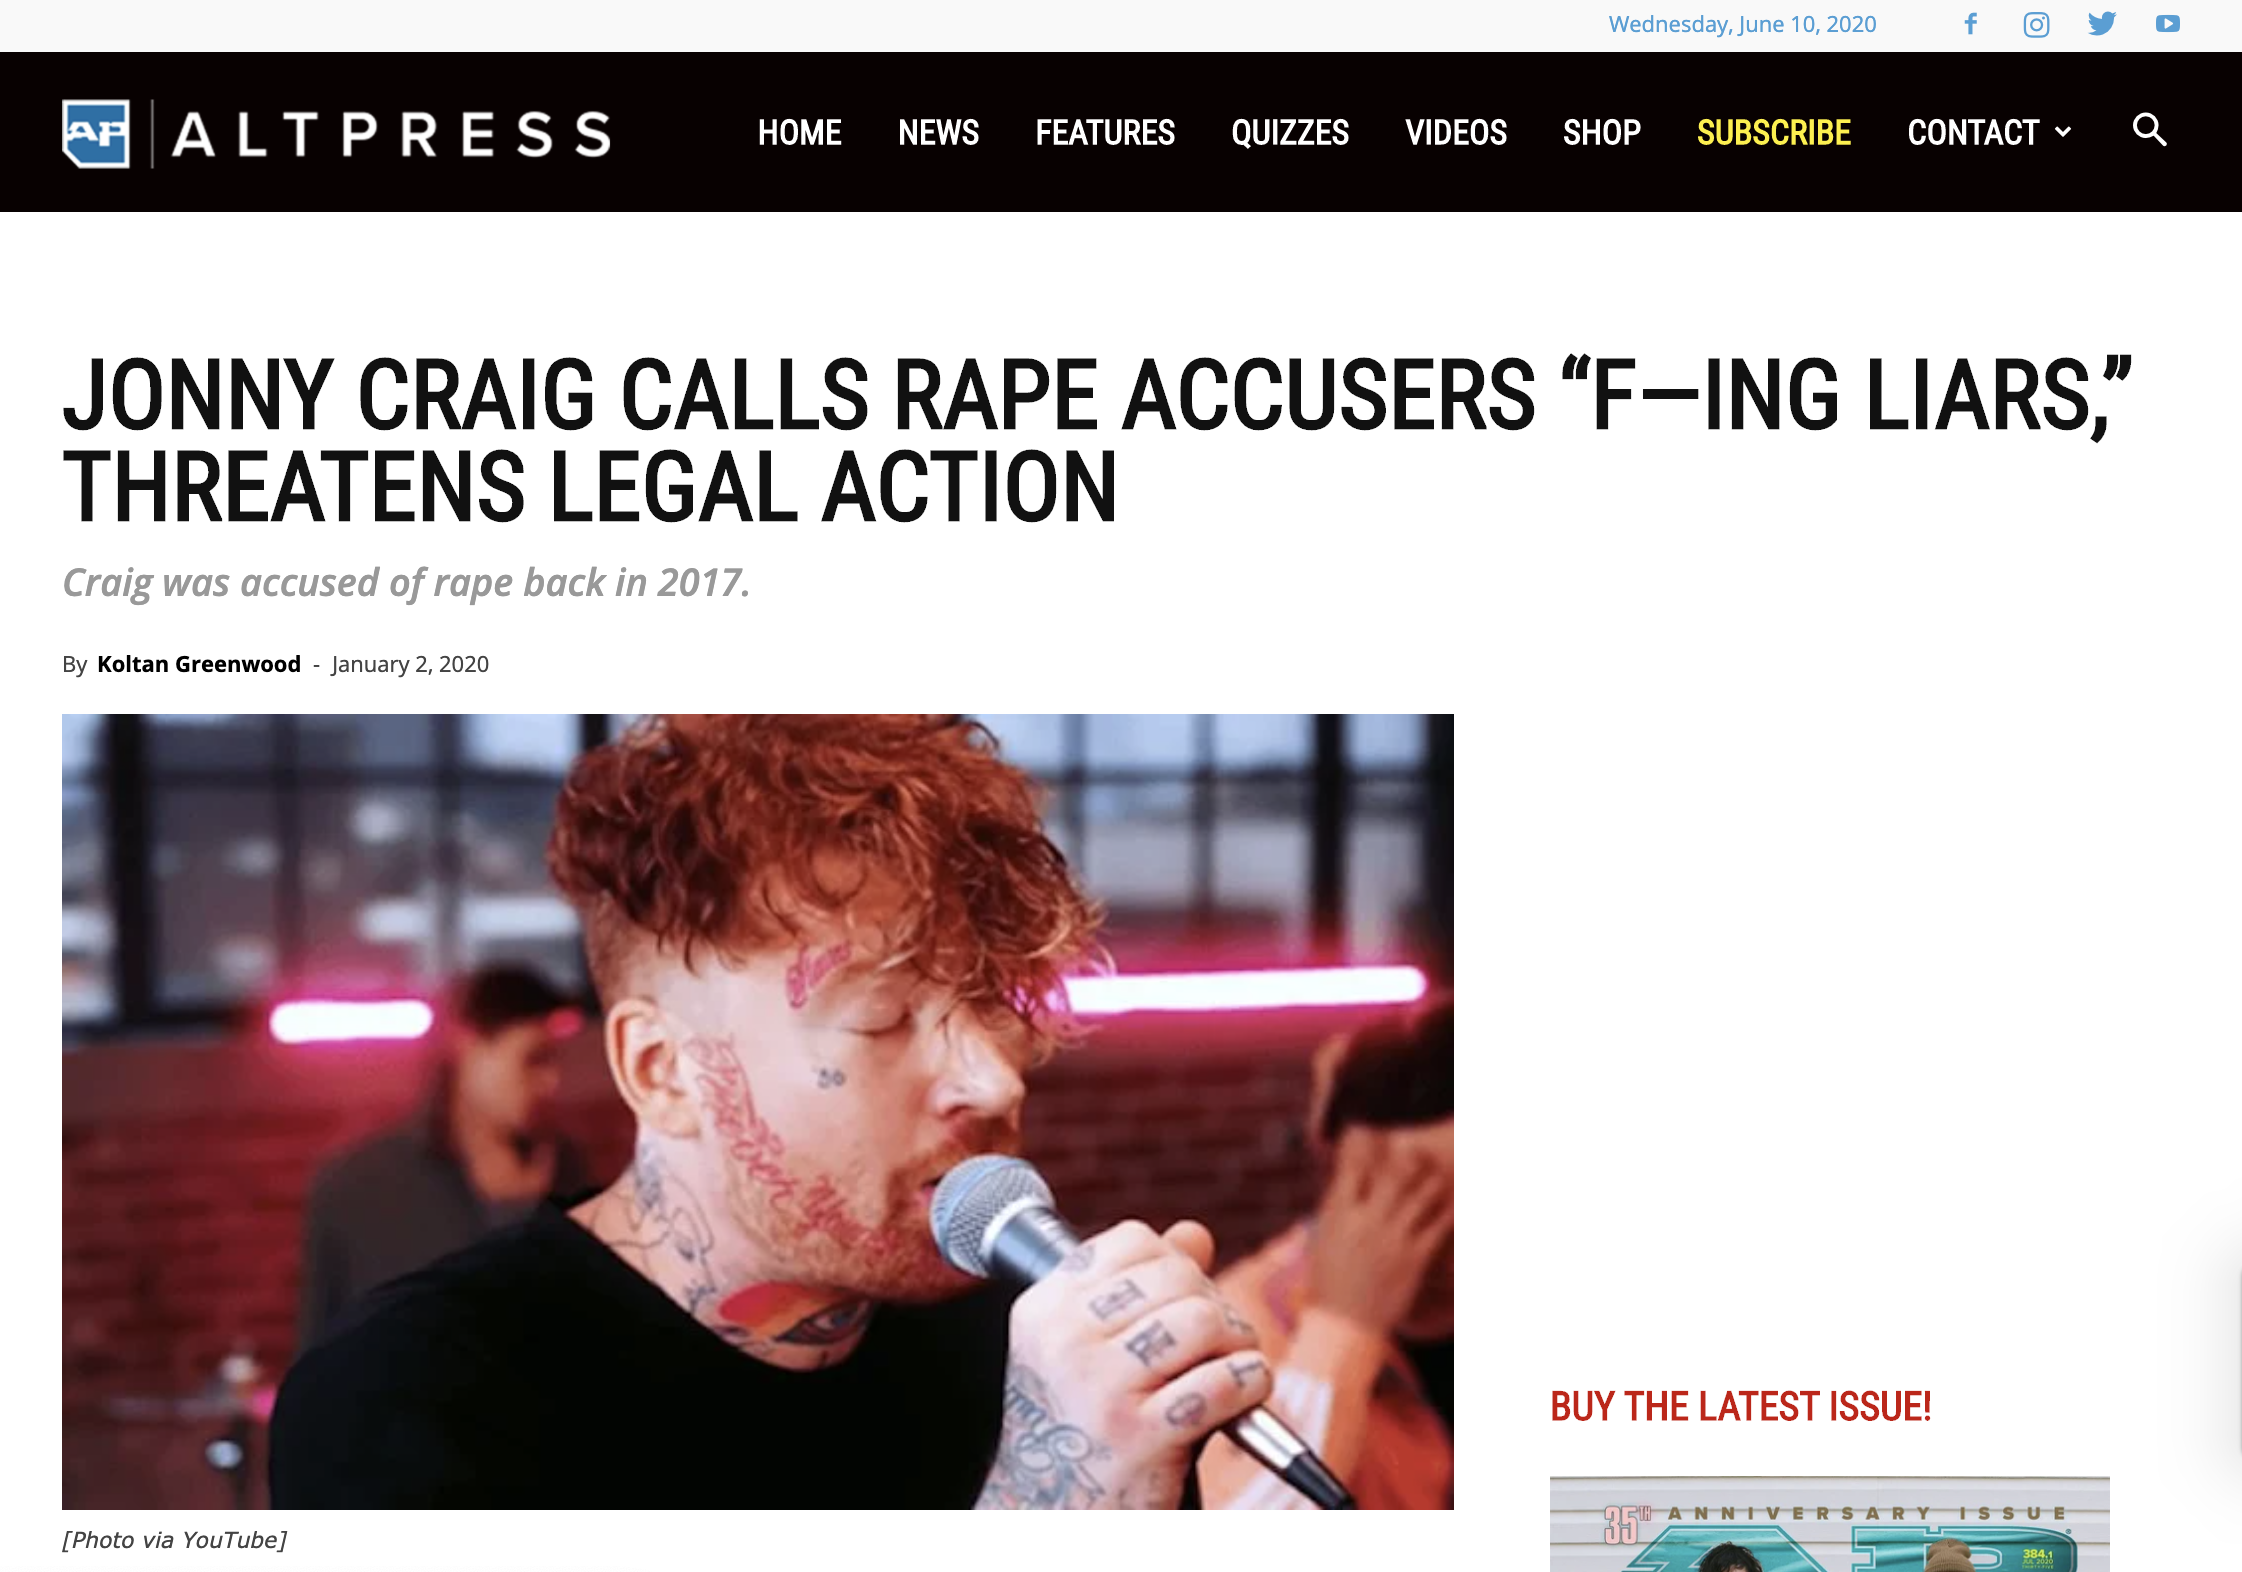This screenshot has width=2242, height=1572.
Task: Open the QUIZZES page
Action: coord(1290,132)
